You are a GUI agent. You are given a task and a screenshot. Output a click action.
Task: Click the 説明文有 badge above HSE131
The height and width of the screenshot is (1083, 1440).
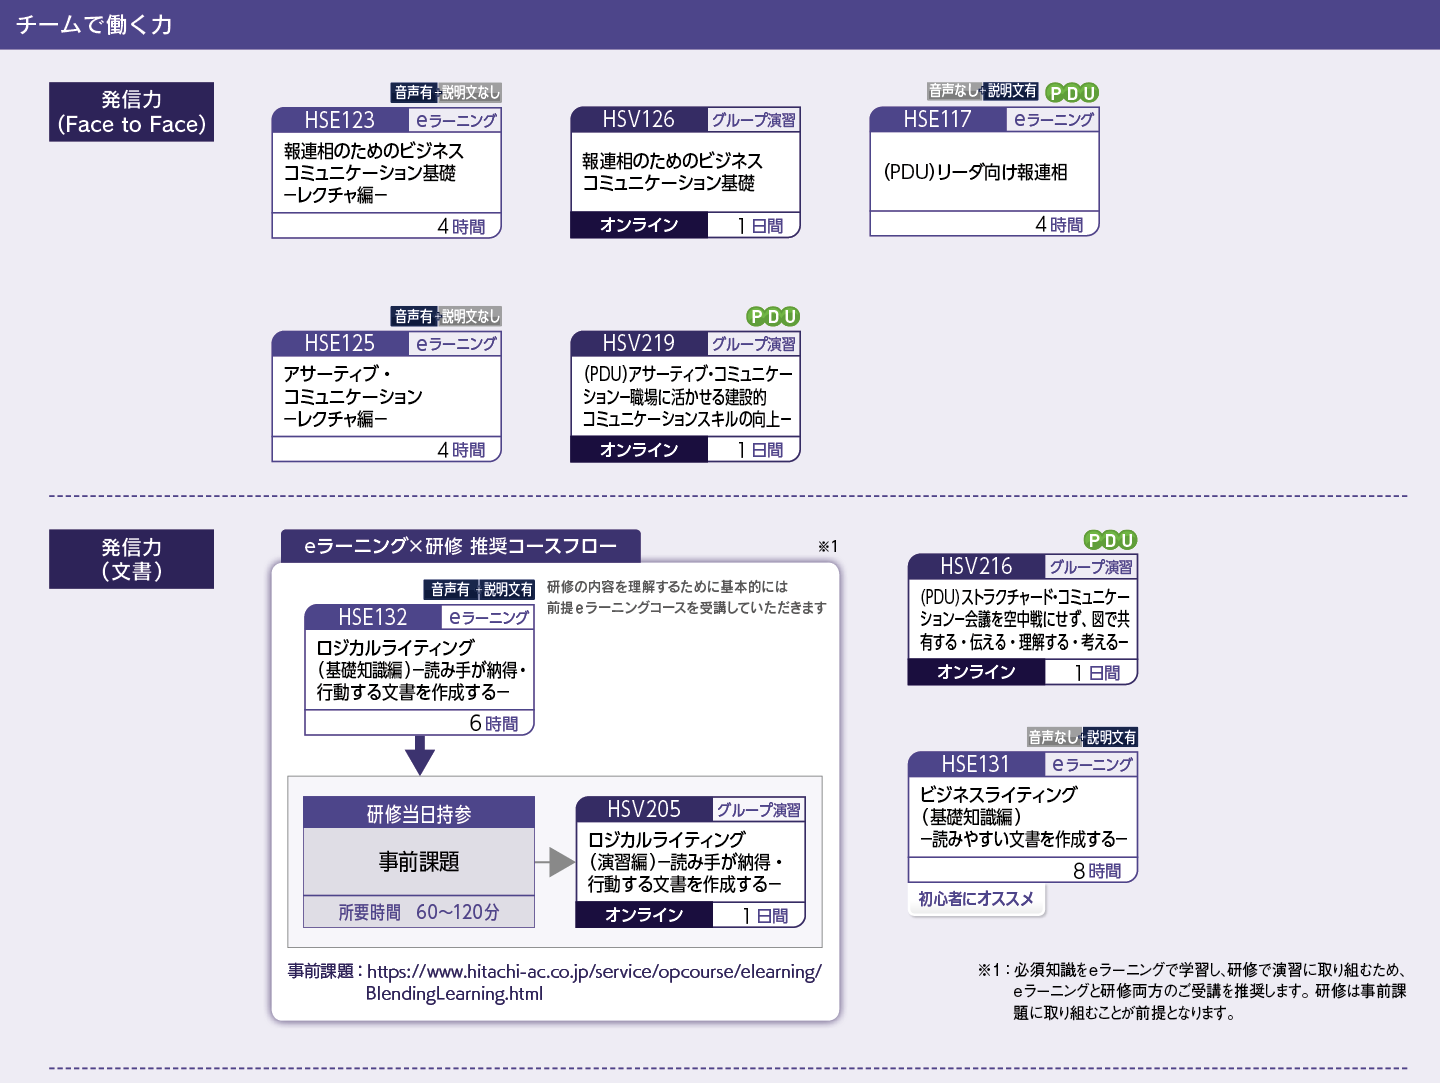1111,737
